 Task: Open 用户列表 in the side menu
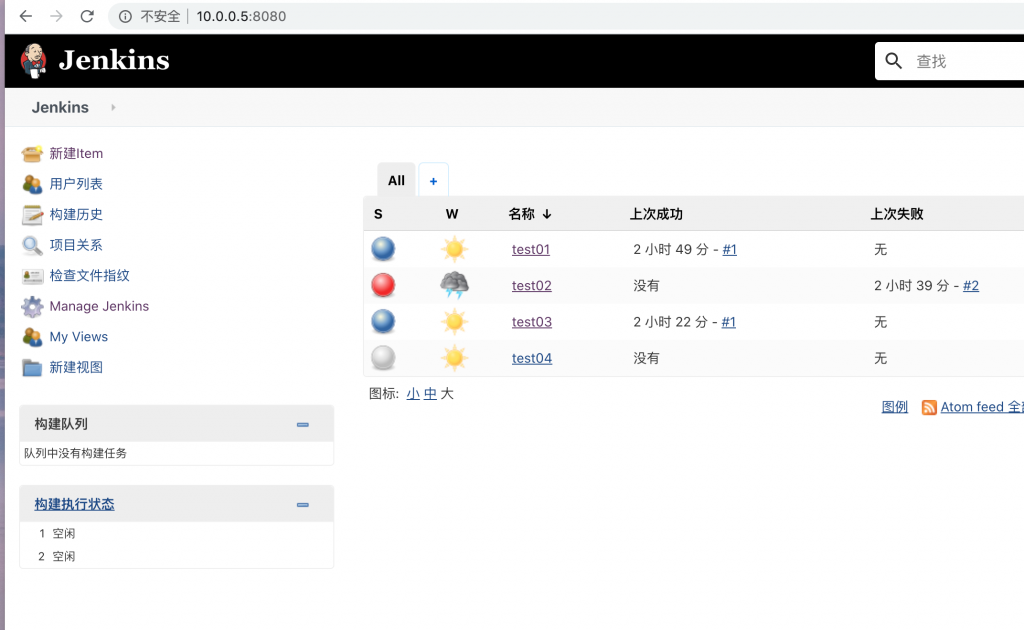click(x=76, y=184)
